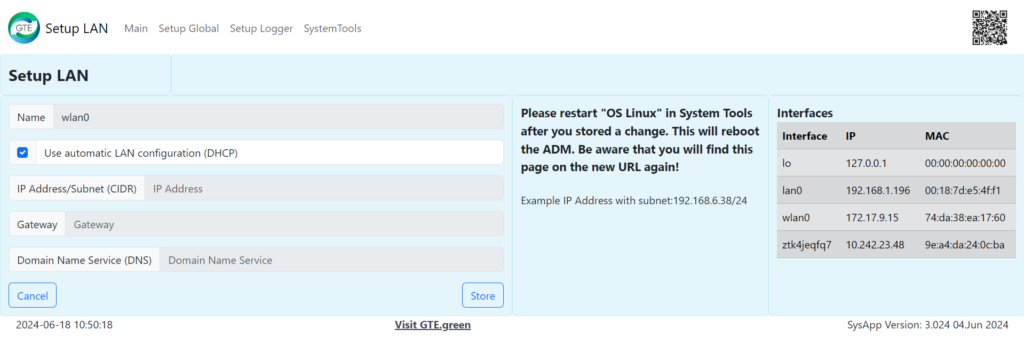
Task: Click the QR code image
Action: coord(989,28)
